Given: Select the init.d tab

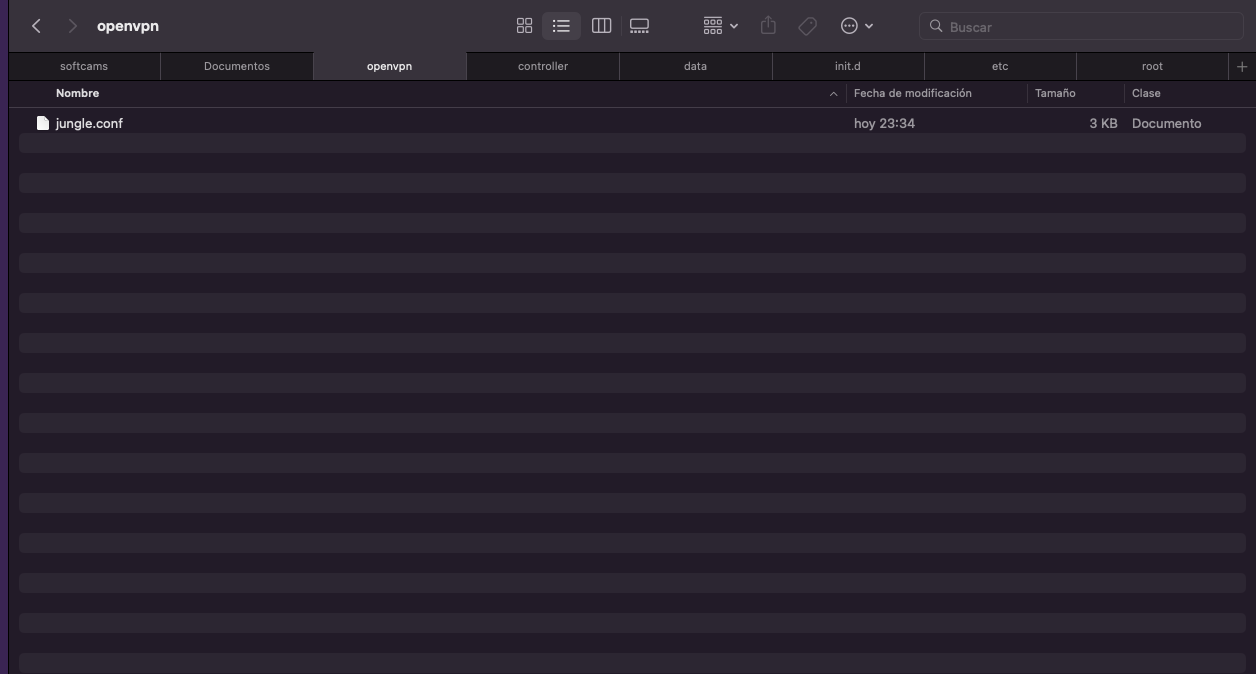Looking at the screenshot, I should click(x=847, y=66).
